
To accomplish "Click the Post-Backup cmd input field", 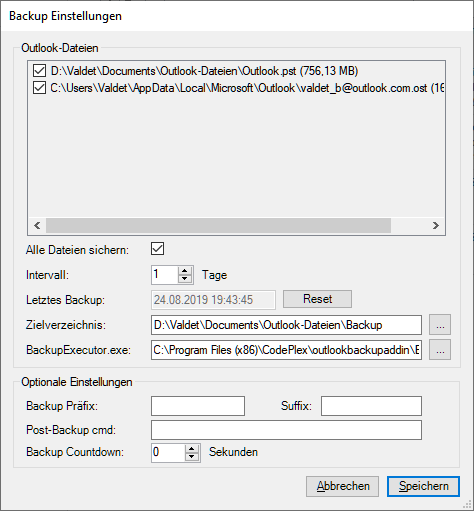I will (x=286, y=430).
